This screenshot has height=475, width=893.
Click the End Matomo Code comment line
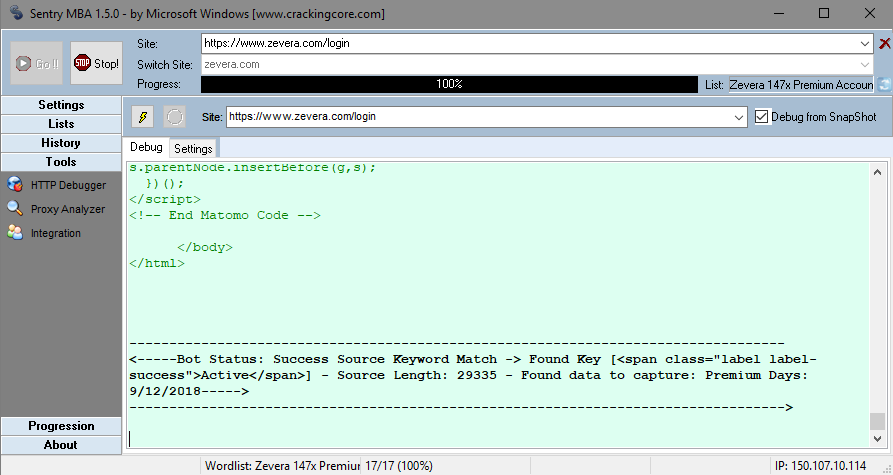tap(225, 215)
